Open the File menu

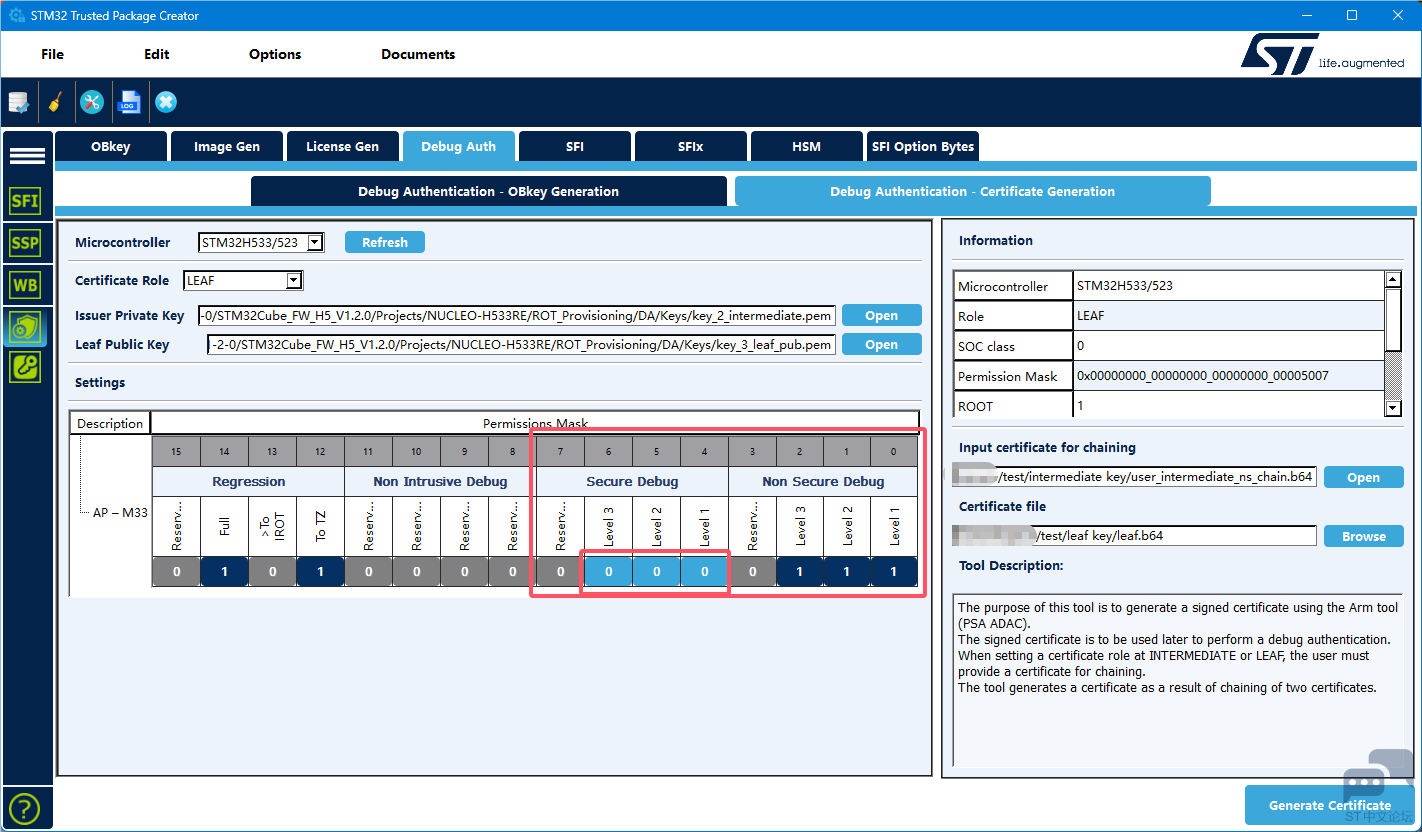pos(52,54)
